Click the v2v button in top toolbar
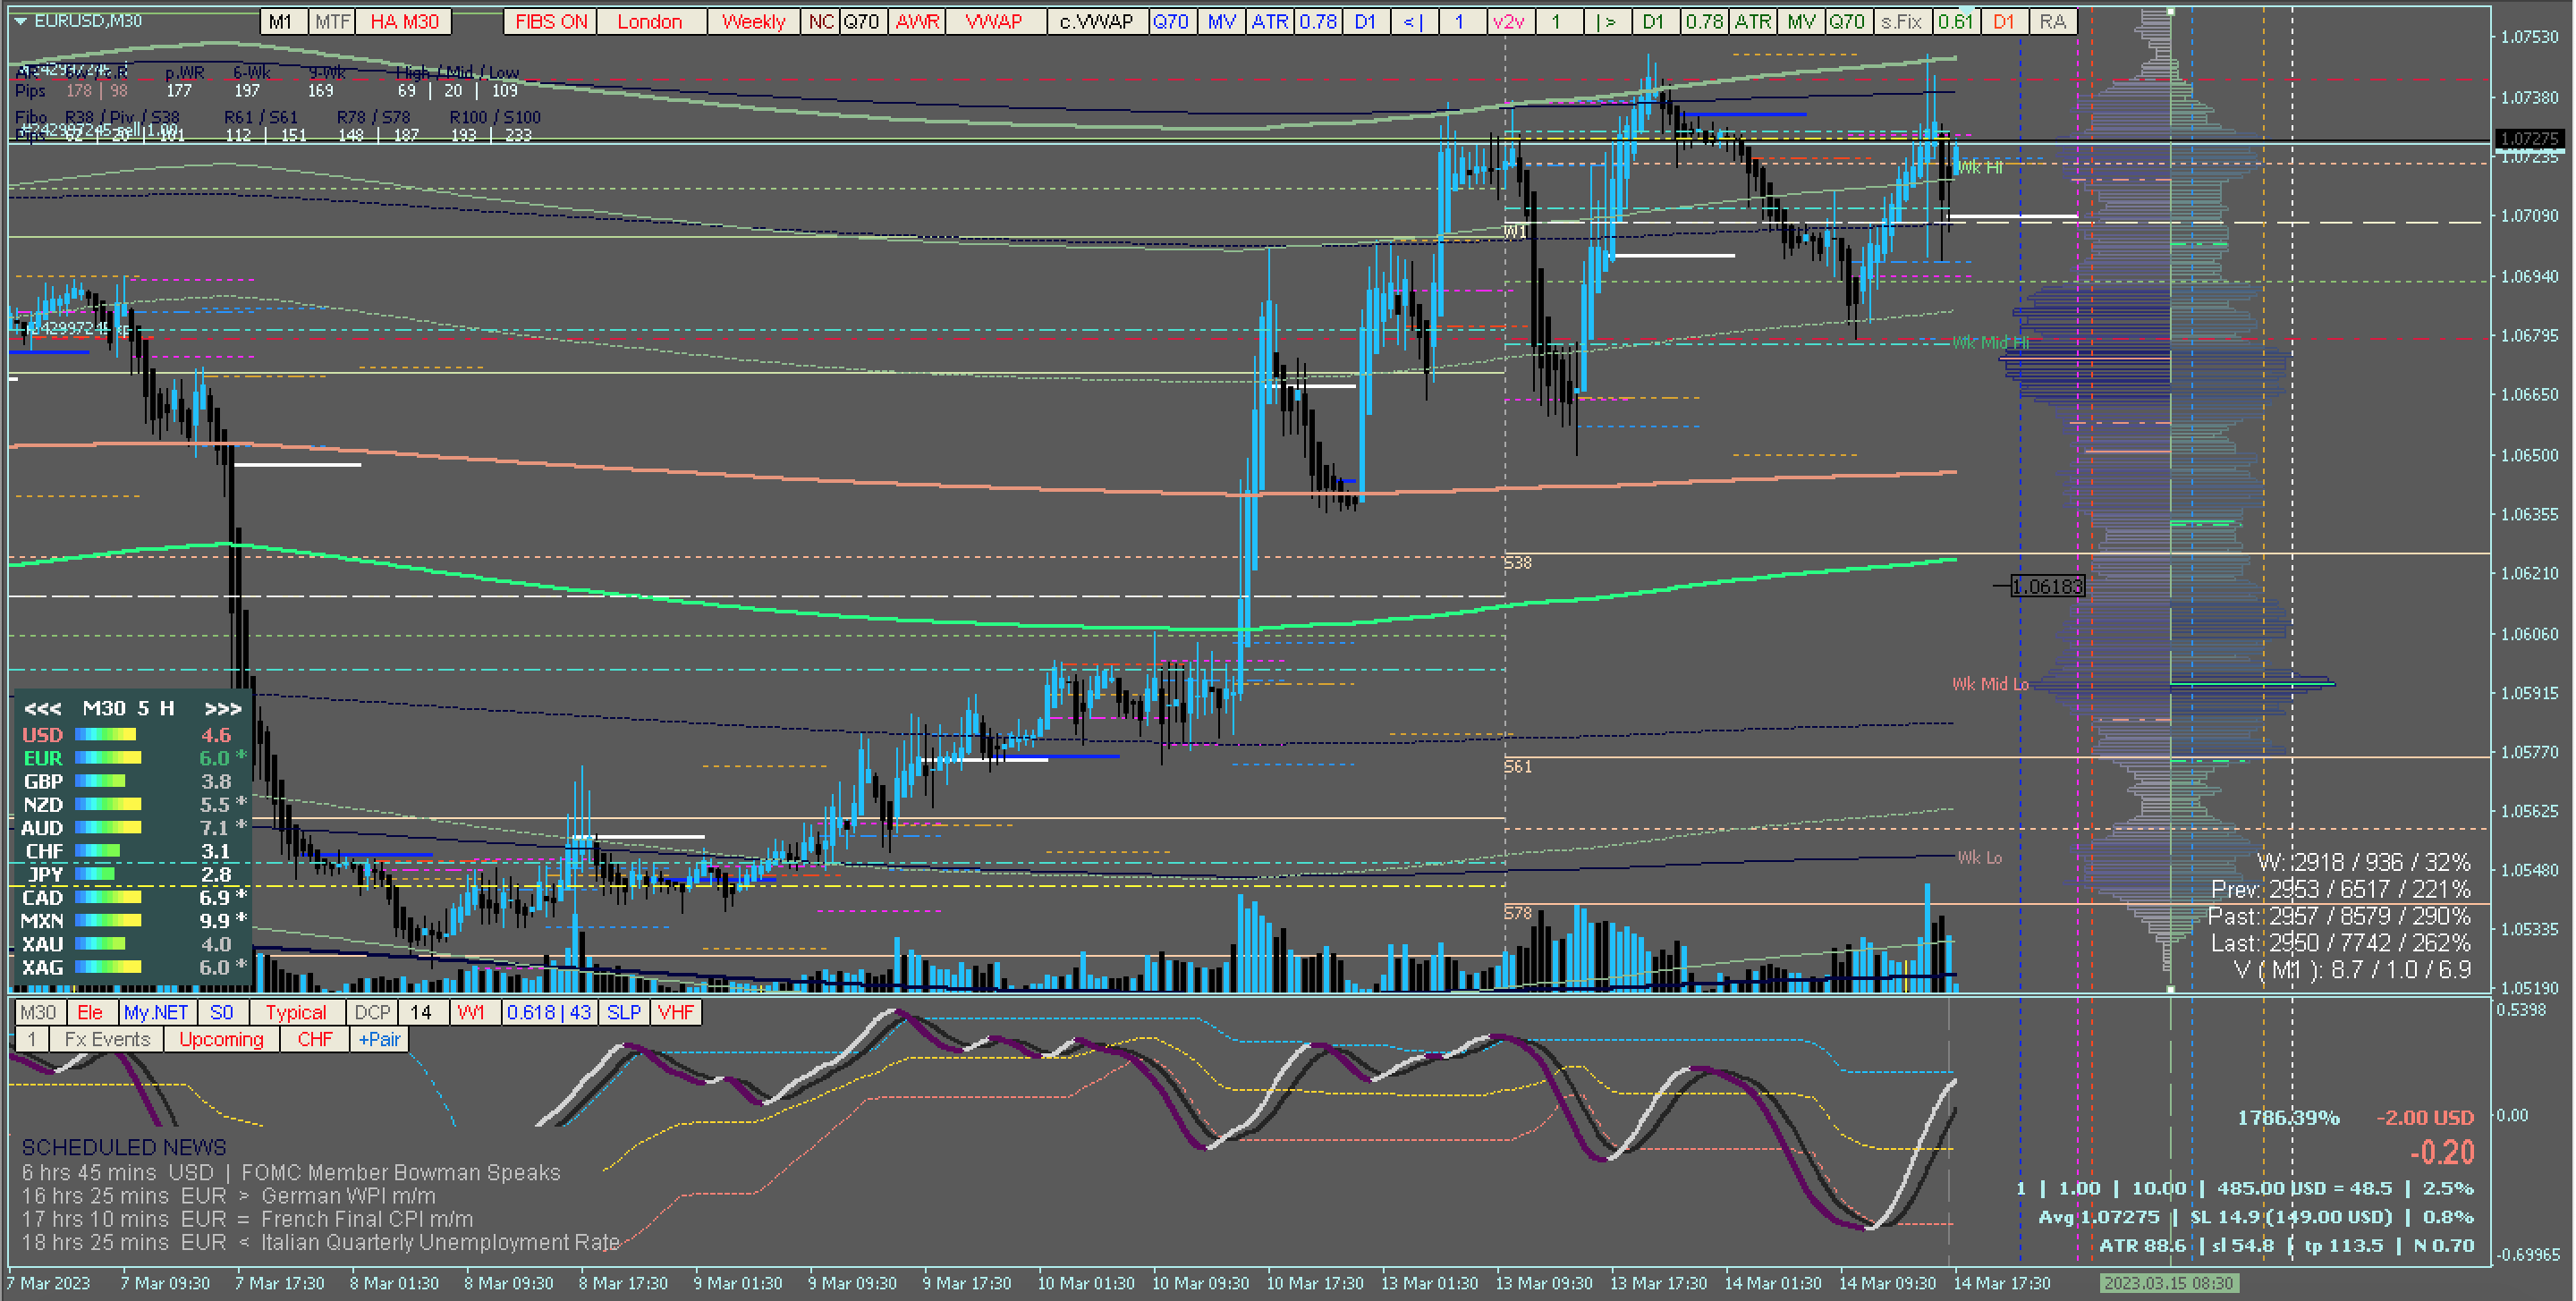Screen dimensions: 2576x1301 pyautogui.click(x=1508, y=21)
